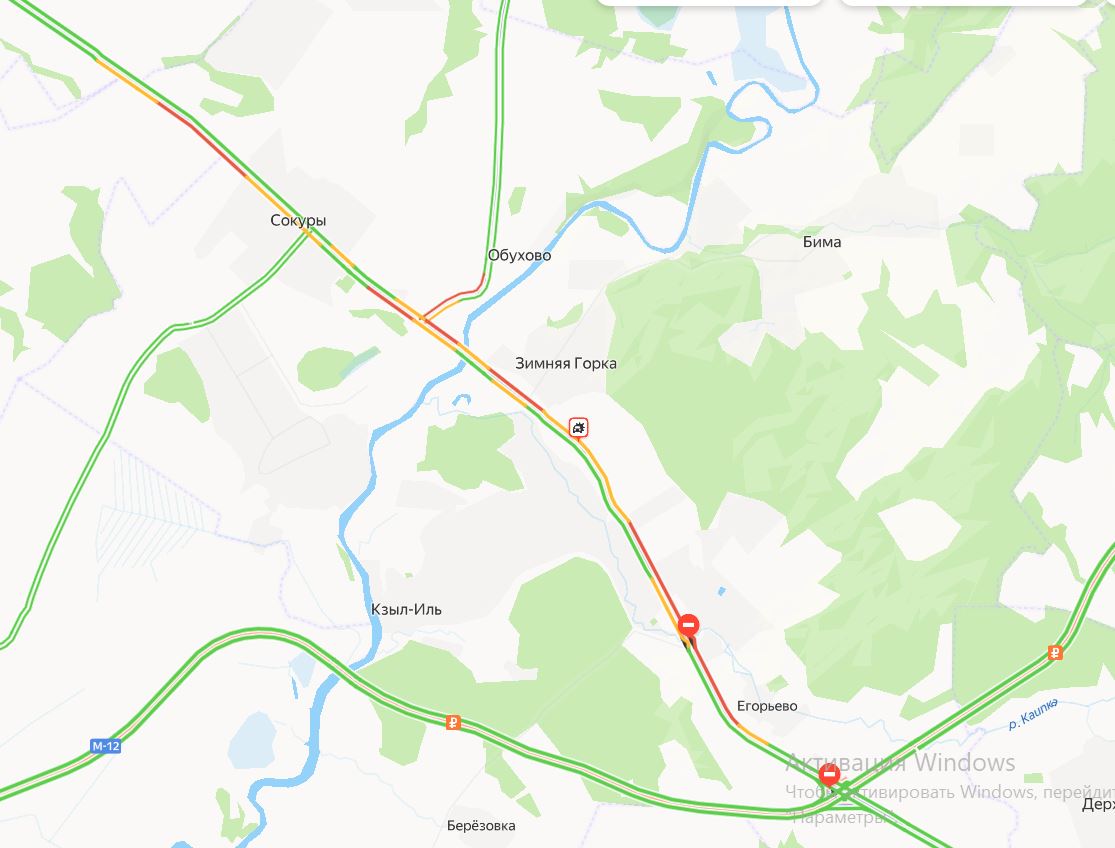The height and width of the screenshot is (848, 1115).
Task: Click the small blue pond northeast of closure marker
Action: 722,591
